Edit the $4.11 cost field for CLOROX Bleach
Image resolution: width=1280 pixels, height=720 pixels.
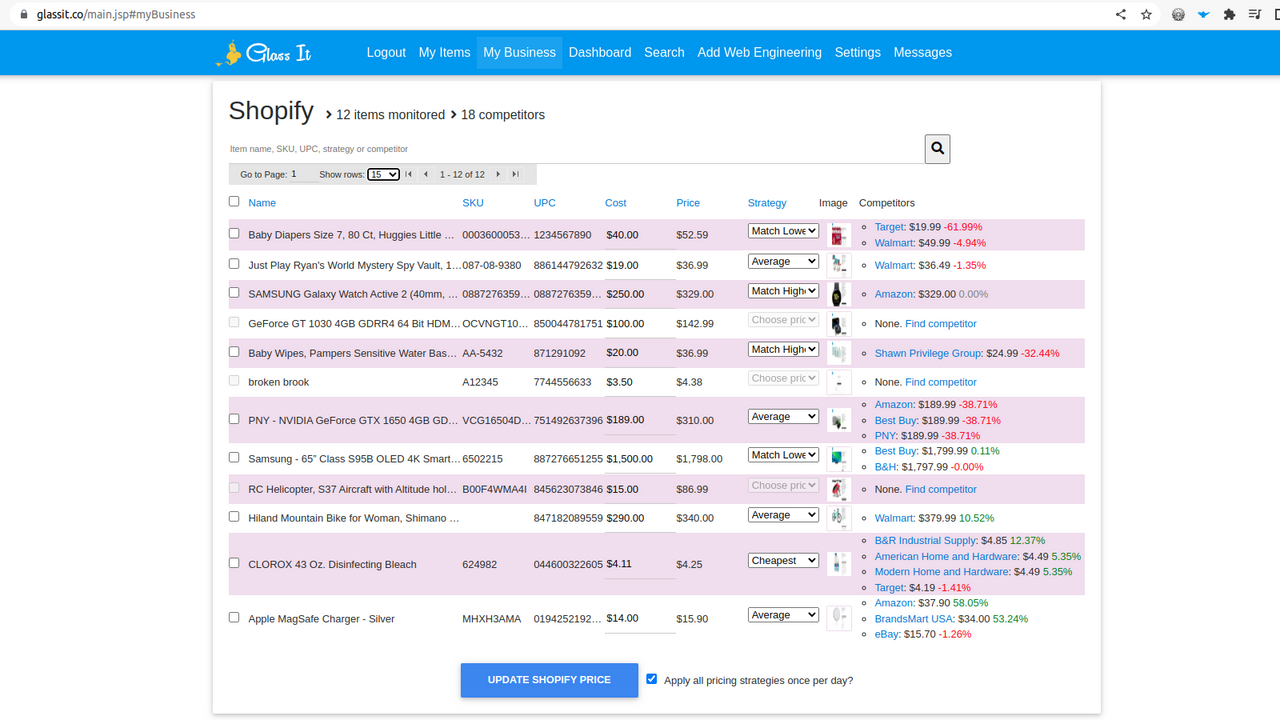pos(640,564)
